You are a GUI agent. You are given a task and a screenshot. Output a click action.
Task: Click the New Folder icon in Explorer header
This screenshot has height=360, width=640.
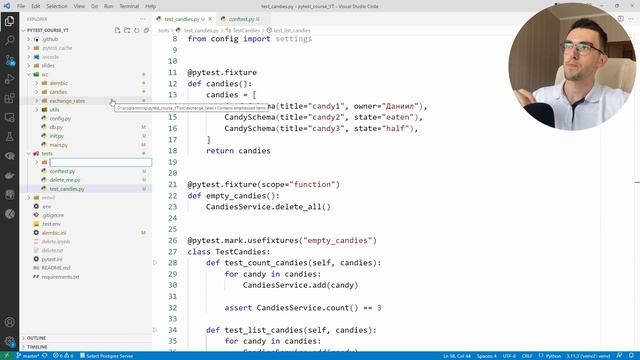(127, 30)
